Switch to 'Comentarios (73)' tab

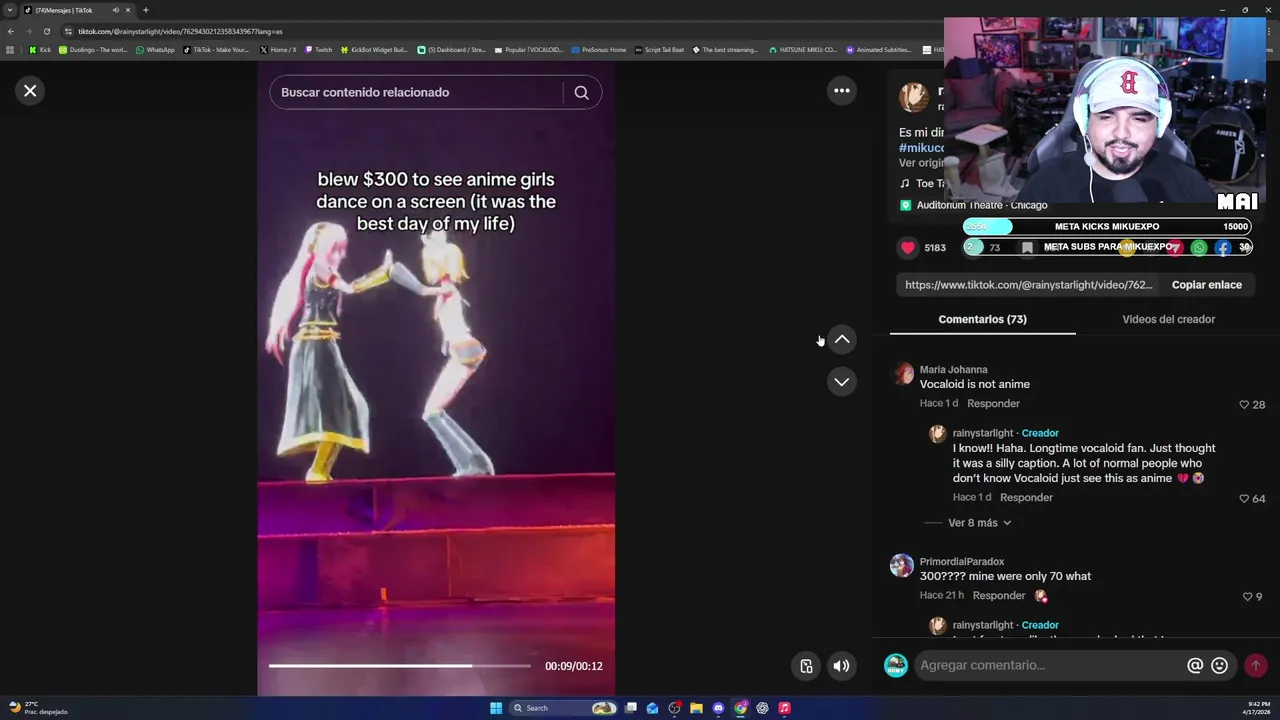coord(982,319)
